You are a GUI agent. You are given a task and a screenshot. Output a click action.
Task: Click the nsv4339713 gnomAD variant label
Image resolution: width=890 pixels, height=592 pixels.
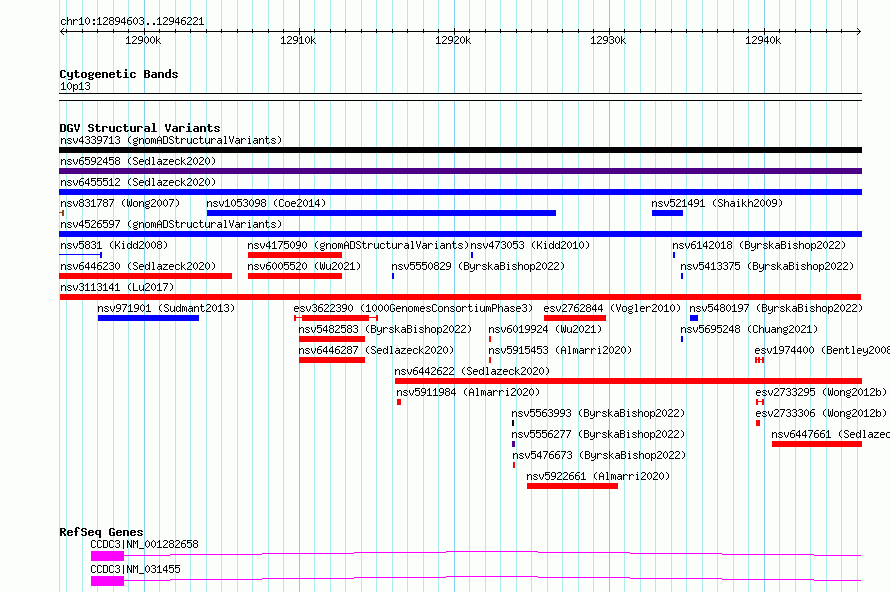(x=171, y=140)
